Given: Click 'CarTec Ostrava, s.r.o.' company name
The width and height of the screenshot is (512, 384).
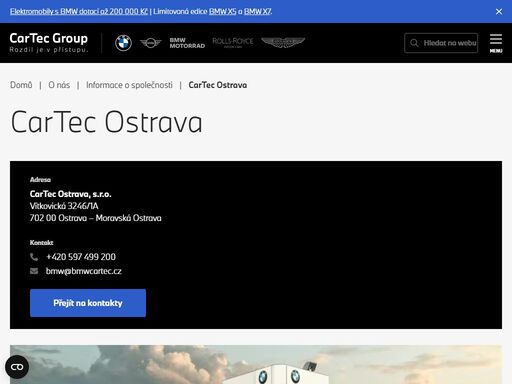Looking at the screenshot, I should (70, 194).
